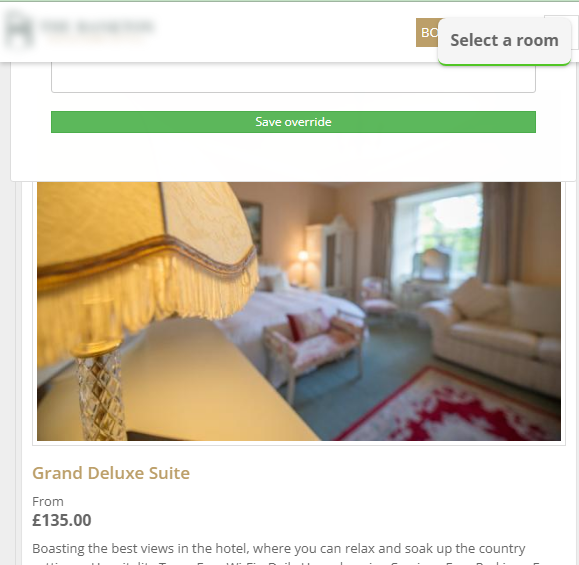Open the Grand Deluxe Suite title link
Image resolution: width=579 pixels, height=565 pixels.
tap(111, 473)
